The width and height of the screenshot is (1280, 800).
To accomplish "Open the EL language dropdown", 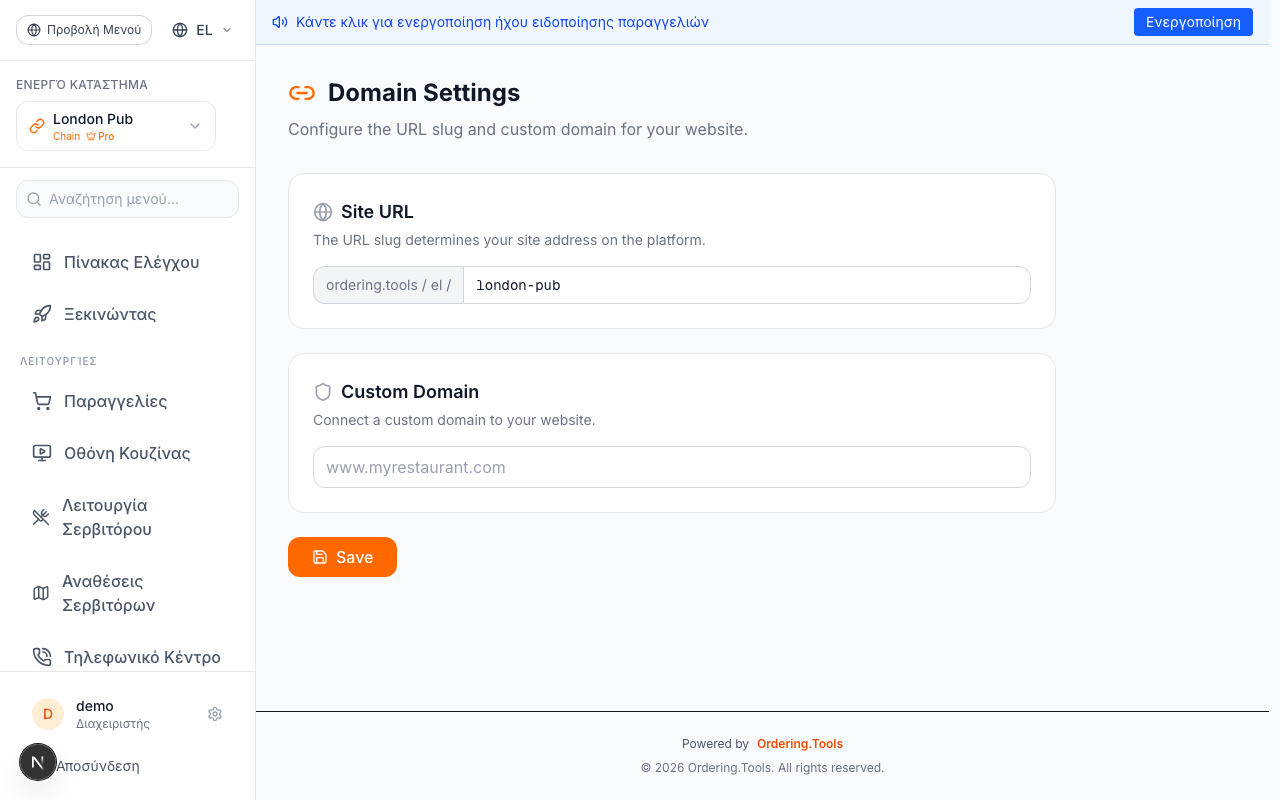I will tap(202, 30).
